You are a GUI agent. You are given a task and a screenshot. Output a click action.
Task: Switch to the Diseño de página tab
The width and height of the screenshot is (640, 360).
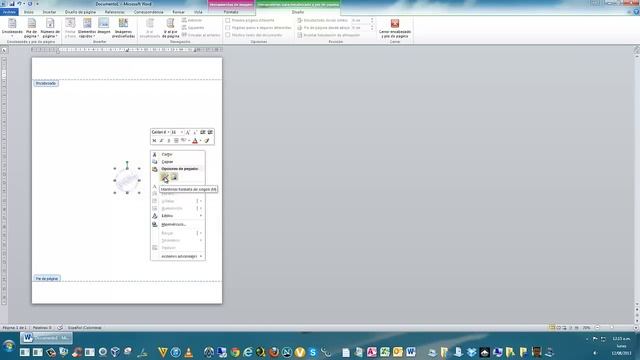(x=80, y=12)
